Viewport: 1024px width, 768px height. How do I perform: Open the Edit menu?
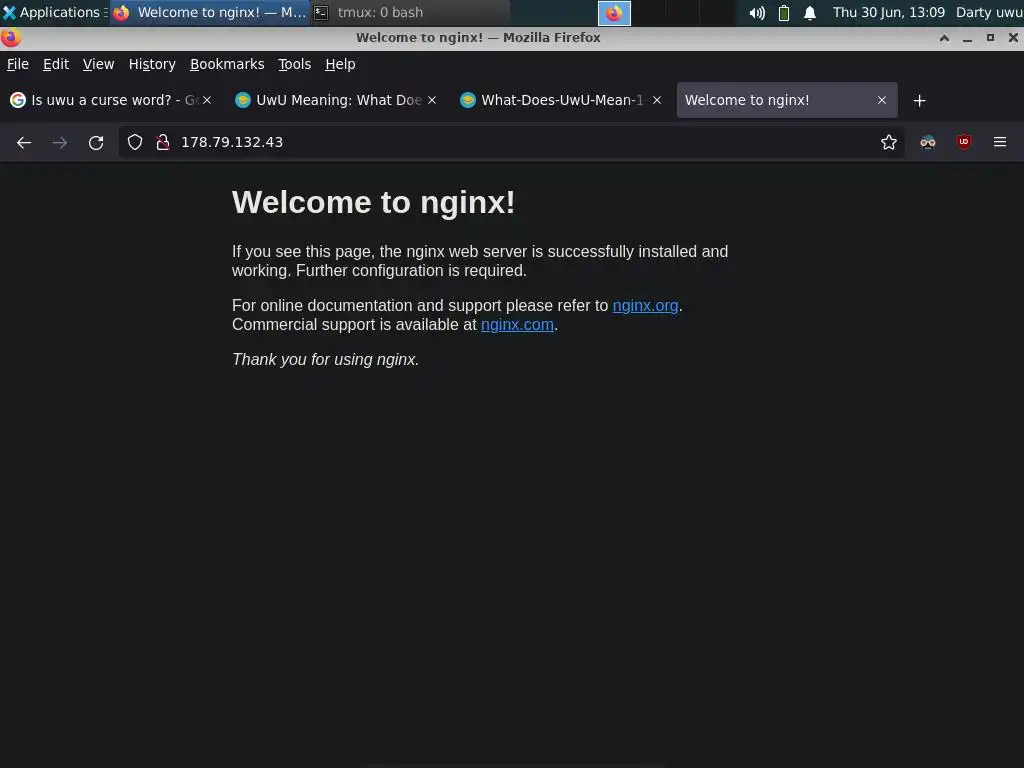56,64
